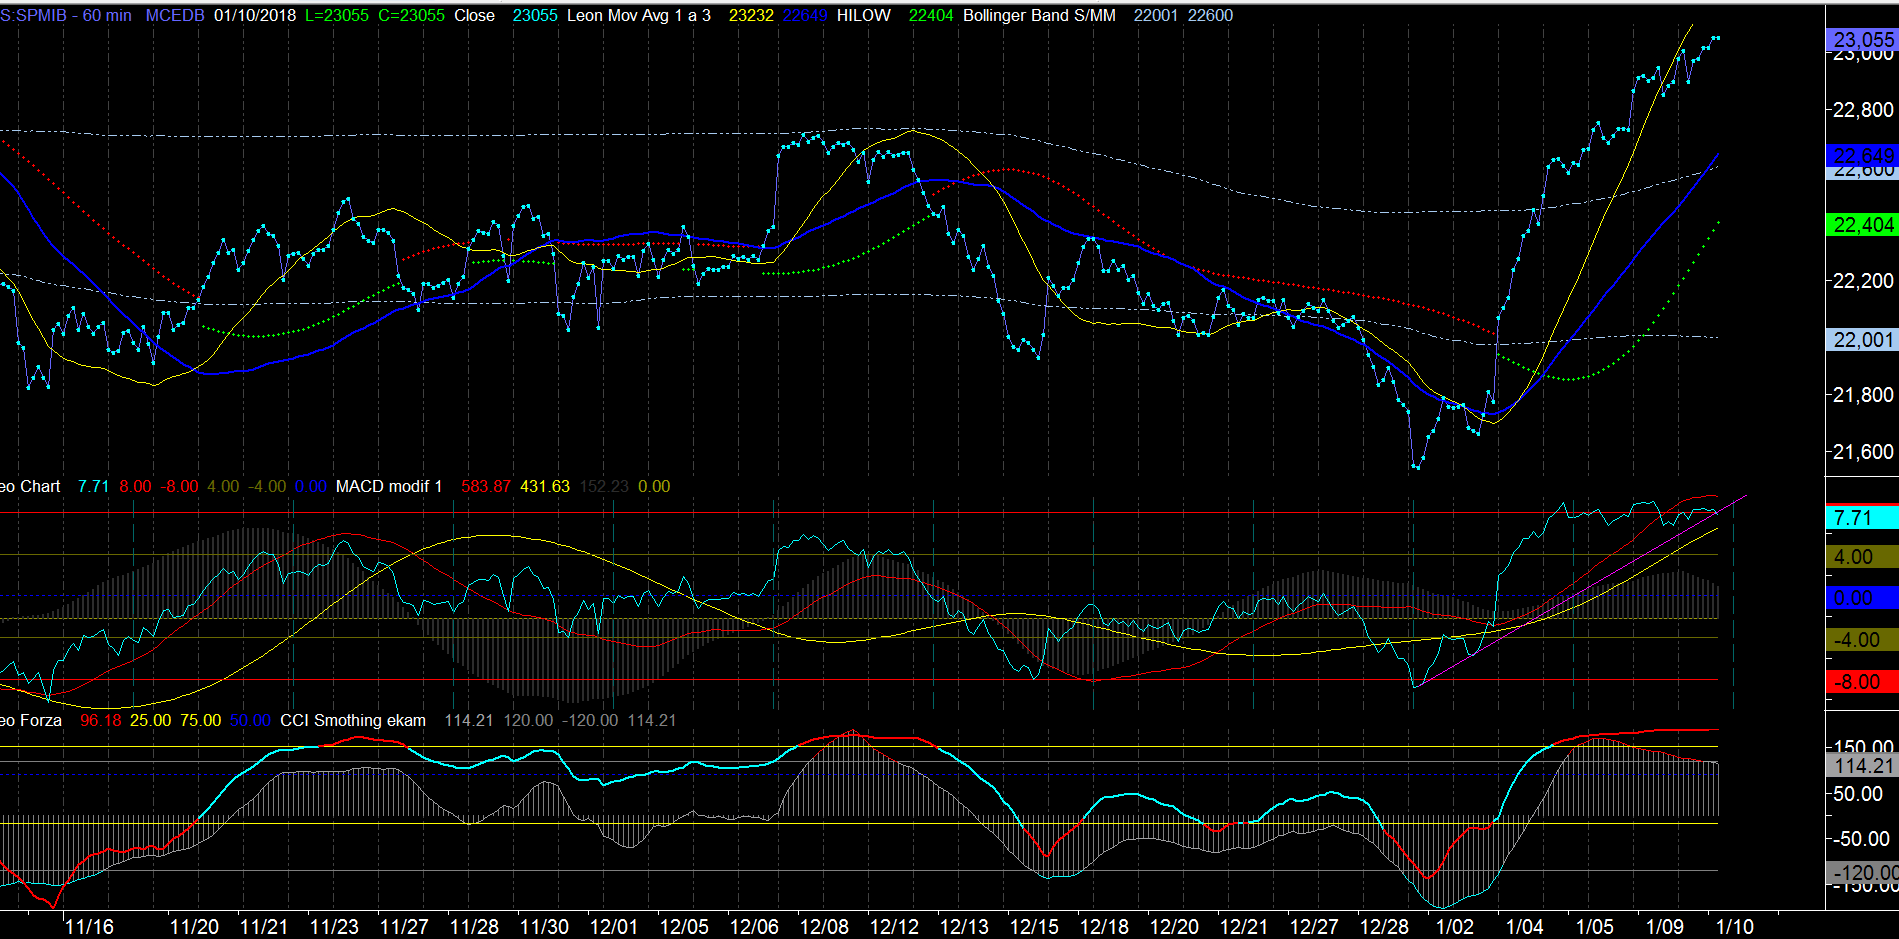Open CCI Smothing ekam study label
Screen dimensions: 1899x939
point(353,720)
